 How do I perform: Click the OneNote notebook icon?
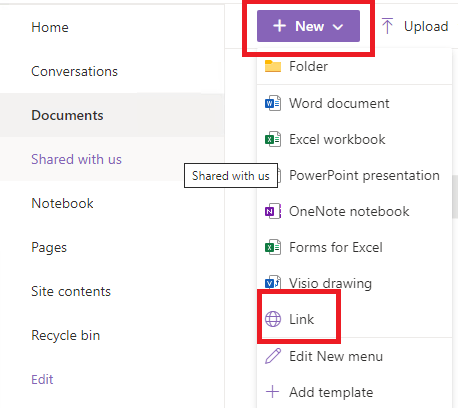click(x=273, y=211)
